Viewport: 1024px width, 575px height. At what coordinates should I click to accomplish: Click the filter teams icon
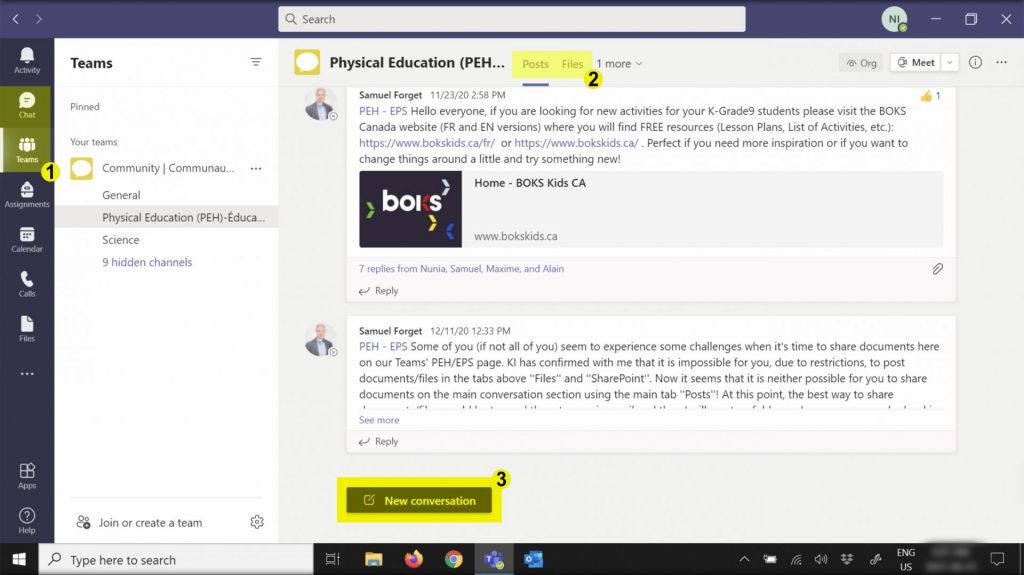[x=256, y=62]
